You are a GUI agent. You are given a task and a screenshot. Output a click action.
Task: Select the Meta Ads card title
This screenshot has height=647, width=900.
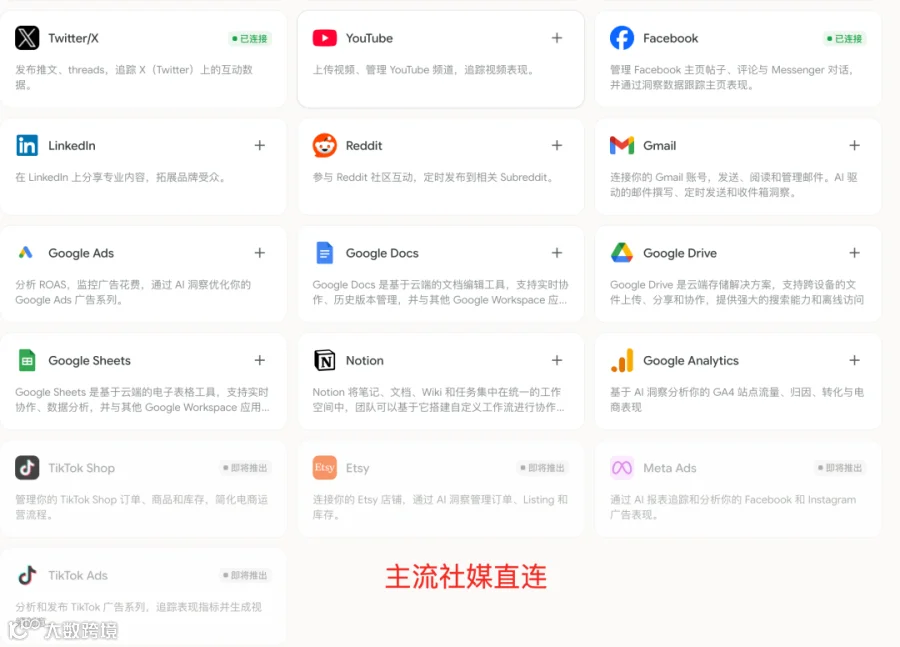click(x=669, y=468)
